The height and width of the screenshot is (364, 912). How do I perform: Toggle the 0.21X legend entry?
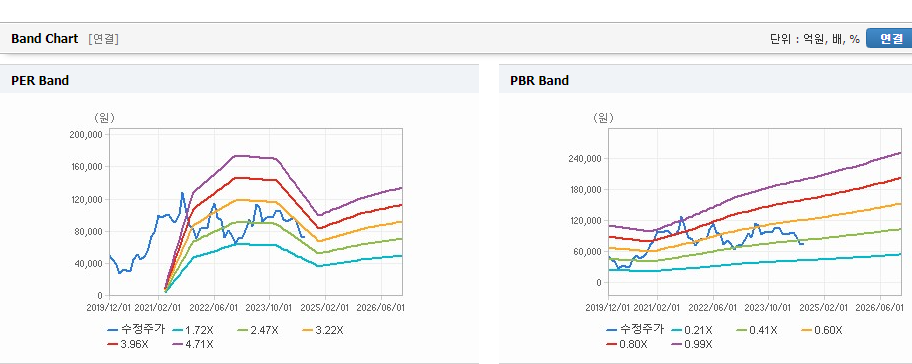pos(691,330)
